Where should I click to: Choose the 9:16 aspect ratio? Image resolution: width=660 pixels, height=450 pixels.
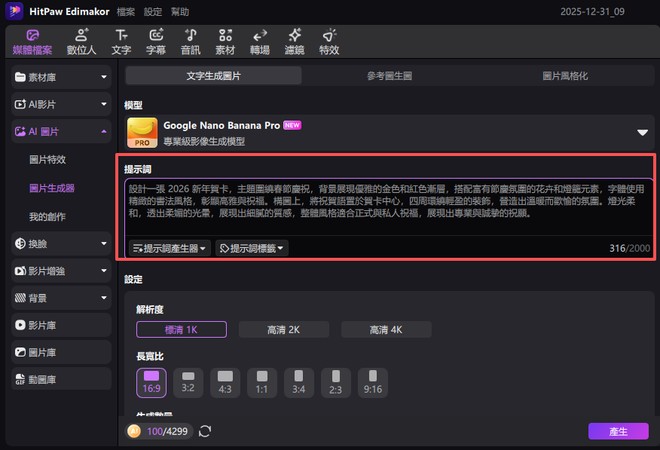[373, 383]
